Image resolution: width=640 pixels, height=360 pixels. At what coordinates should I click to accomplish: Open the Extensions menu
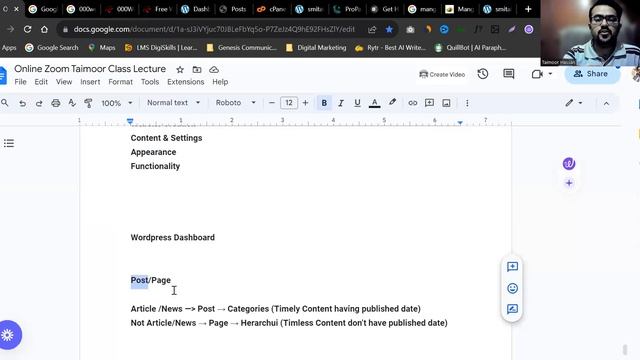[185, 82]
